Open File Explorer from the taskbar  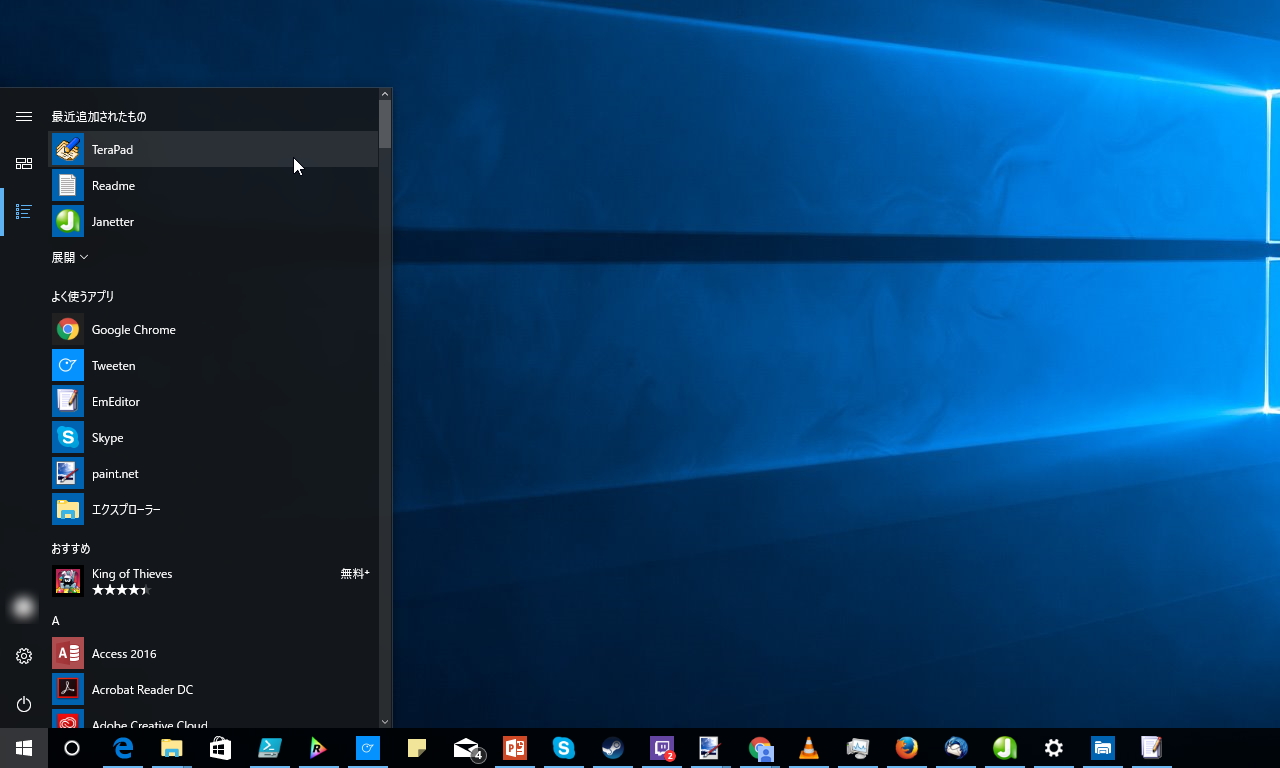click(172, 748)
